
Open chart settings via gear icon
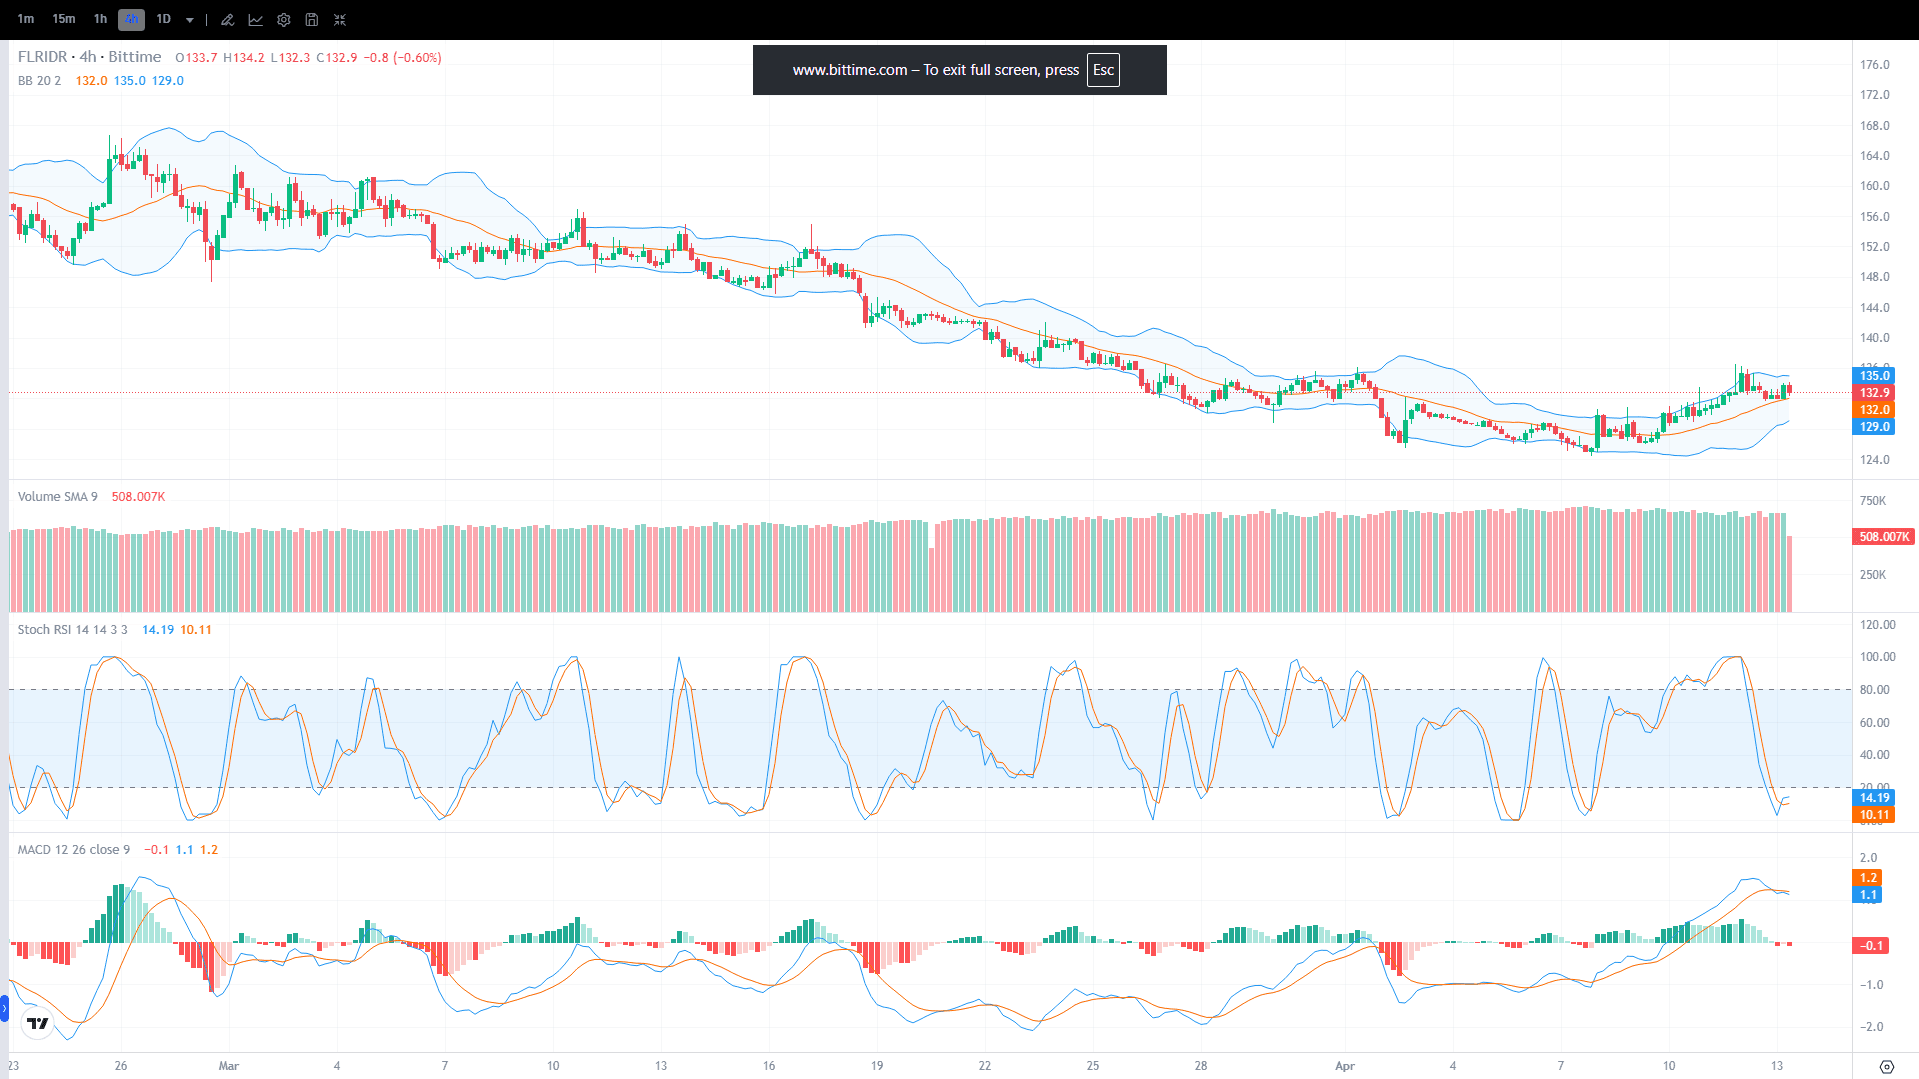coord(283,19)
